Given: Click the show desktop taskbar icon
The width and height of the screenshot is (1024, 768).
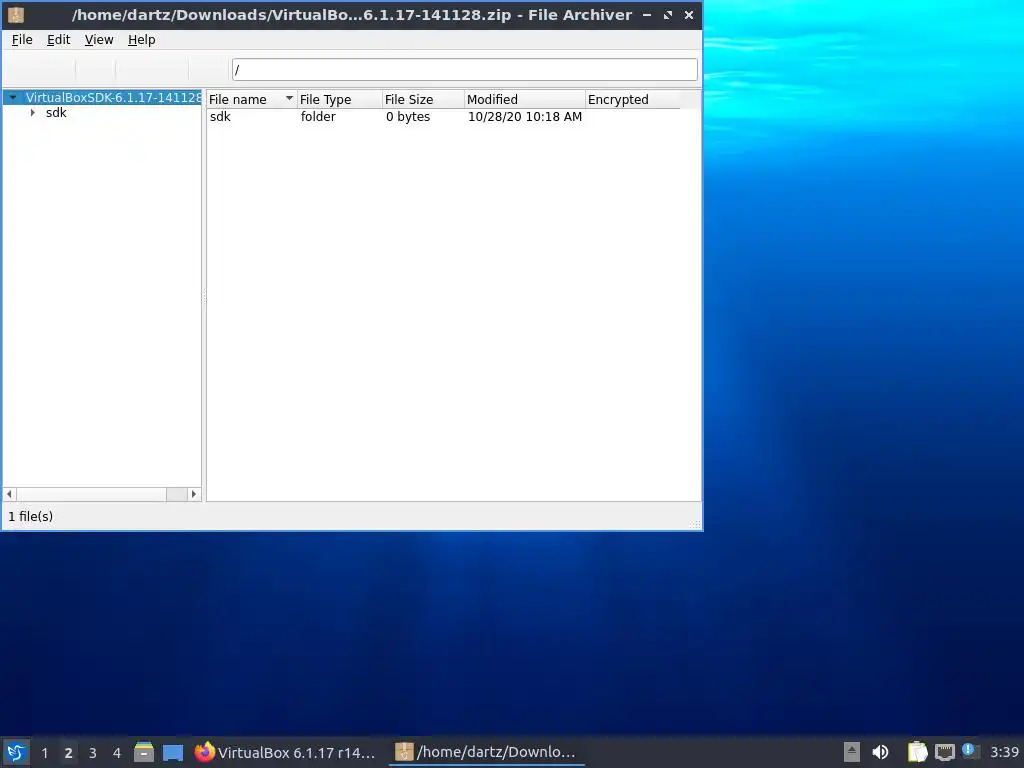Looking at the screenshot, I should coord(173,752).
